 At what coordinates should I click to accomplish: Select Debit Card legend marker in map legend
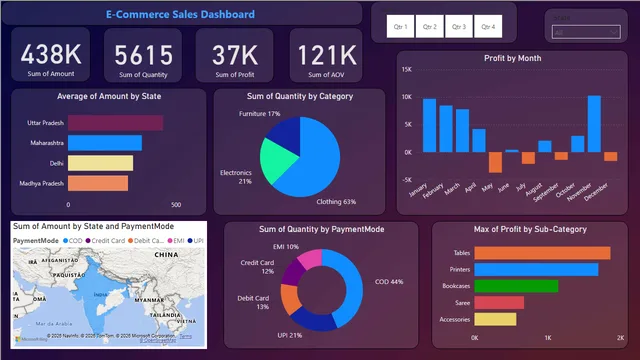[131, 241]
